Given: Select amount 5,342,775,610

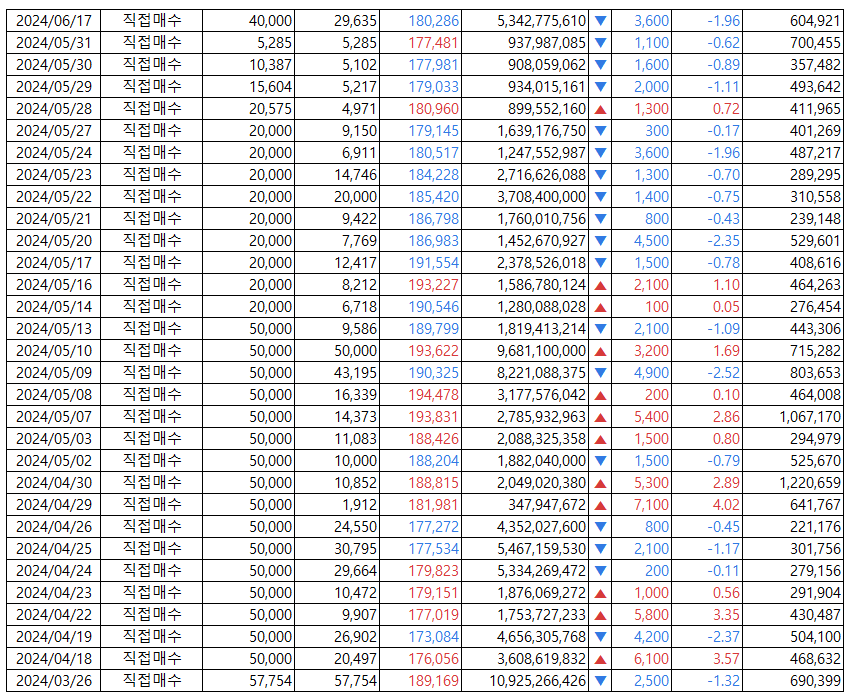Looking at the screenshot, I should tap(541, 21).
